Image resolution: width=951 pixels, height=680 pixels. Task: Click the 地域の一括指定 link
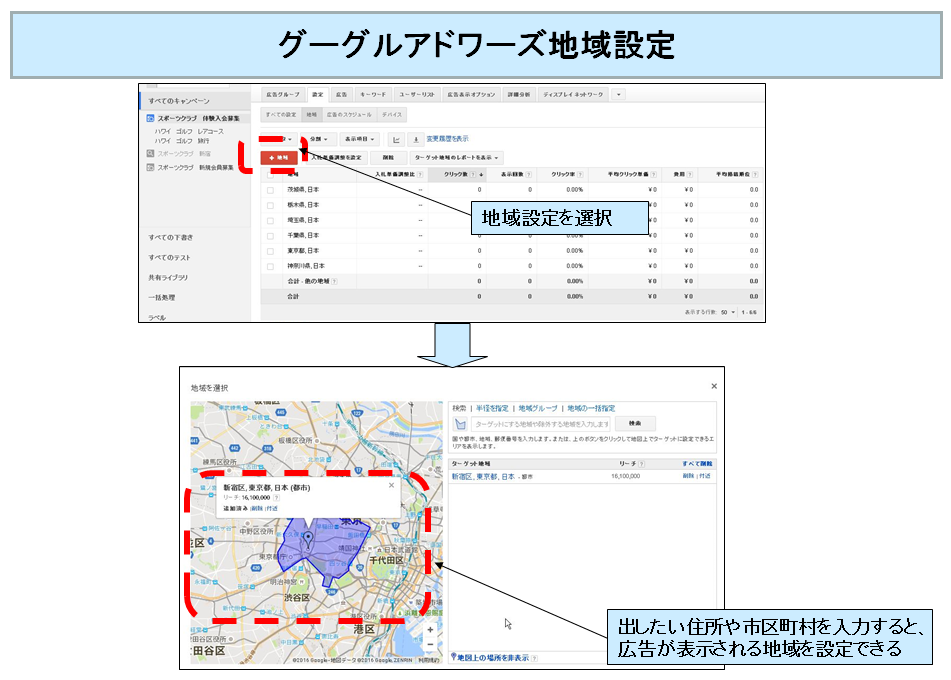point(591,408)
